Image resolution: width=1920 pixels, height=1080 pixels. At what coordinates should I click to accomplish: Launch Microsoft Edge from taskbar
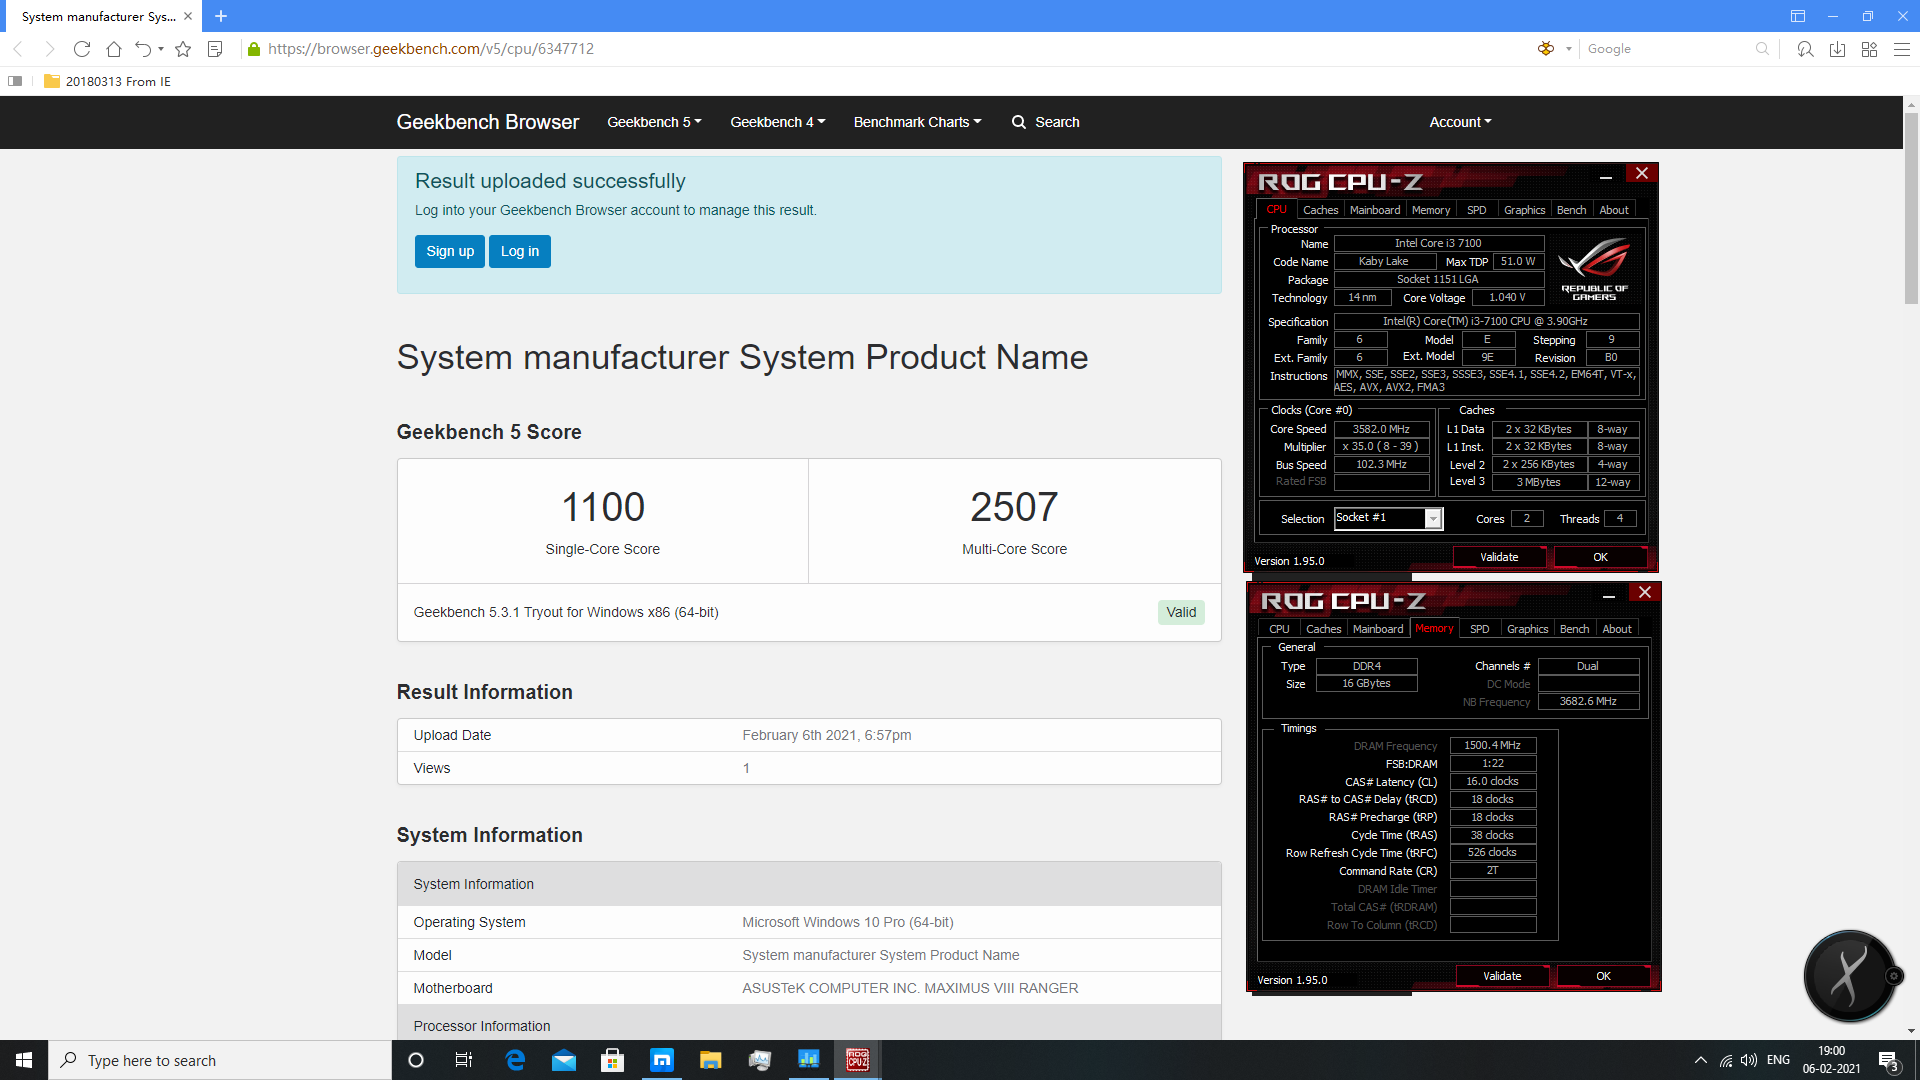(515, 1060)
